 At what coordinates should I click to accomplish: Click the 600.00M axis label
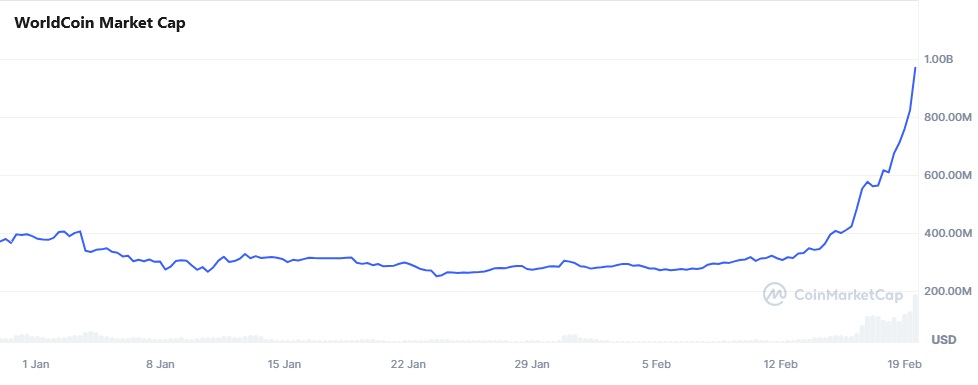click(x=948, y=175)
